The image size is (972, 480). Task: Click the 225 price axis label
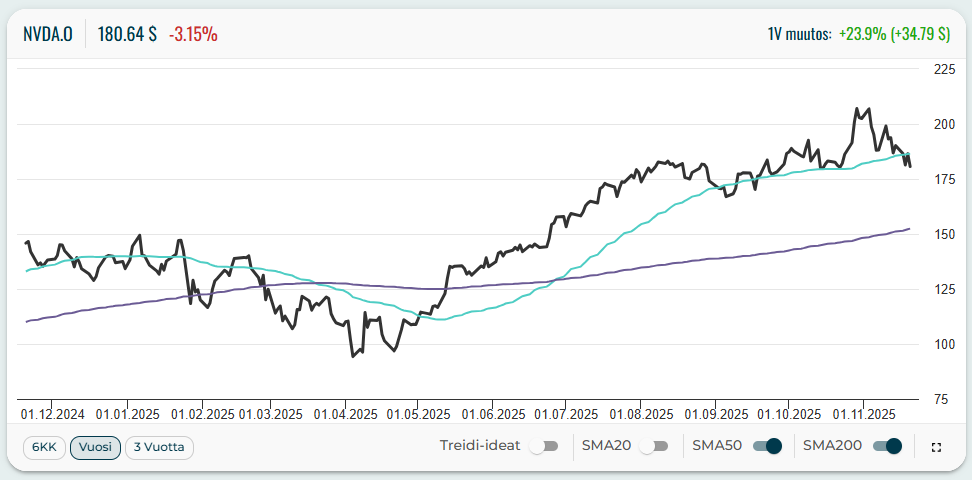pyautogui.click(x=944, y=70)
